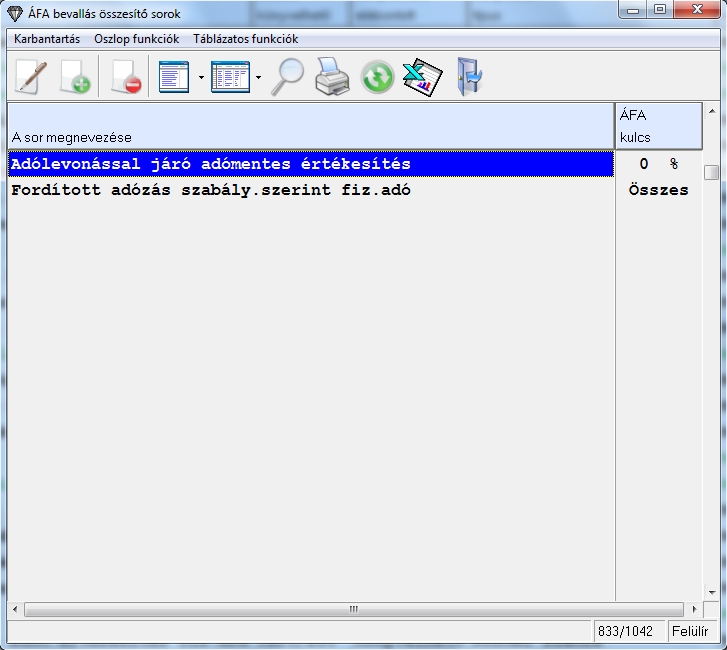Print the list using the printer icon

coord(332,77)
